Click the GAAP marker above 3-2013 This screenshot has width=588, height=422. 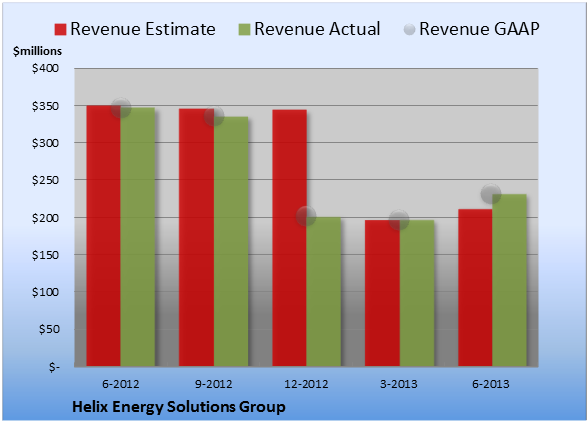(x=399, y=219)
